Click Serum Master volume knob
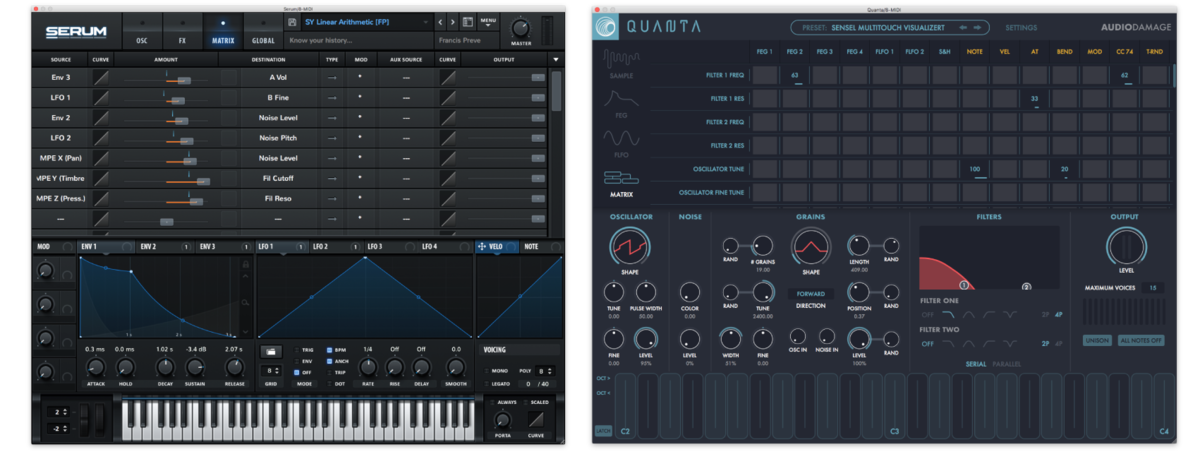The height and width of the screenshot is (459, 1200). 521,28
